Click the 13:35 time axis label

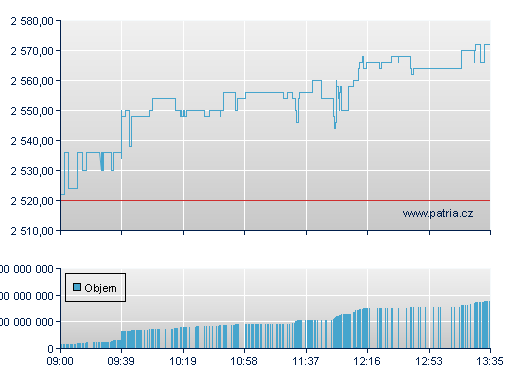[490, 361]
